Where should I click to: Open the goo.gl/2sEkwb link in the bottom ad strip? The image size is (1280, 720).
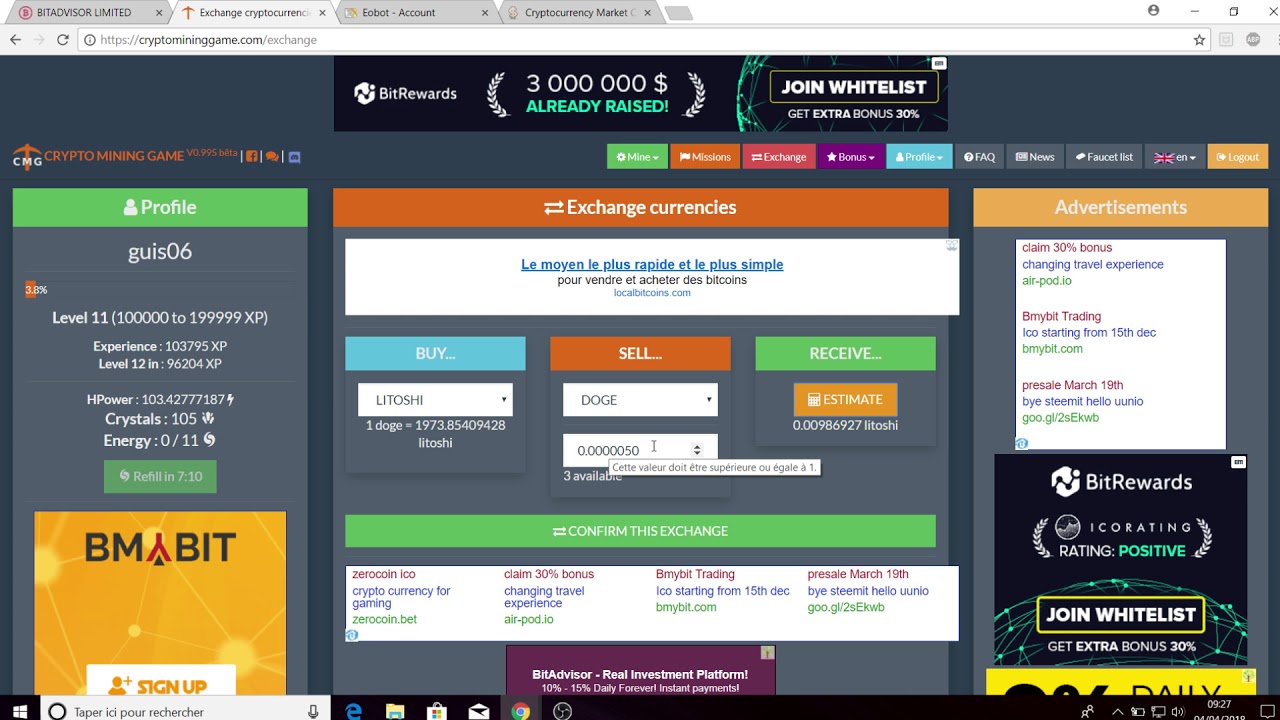point(846,607)
